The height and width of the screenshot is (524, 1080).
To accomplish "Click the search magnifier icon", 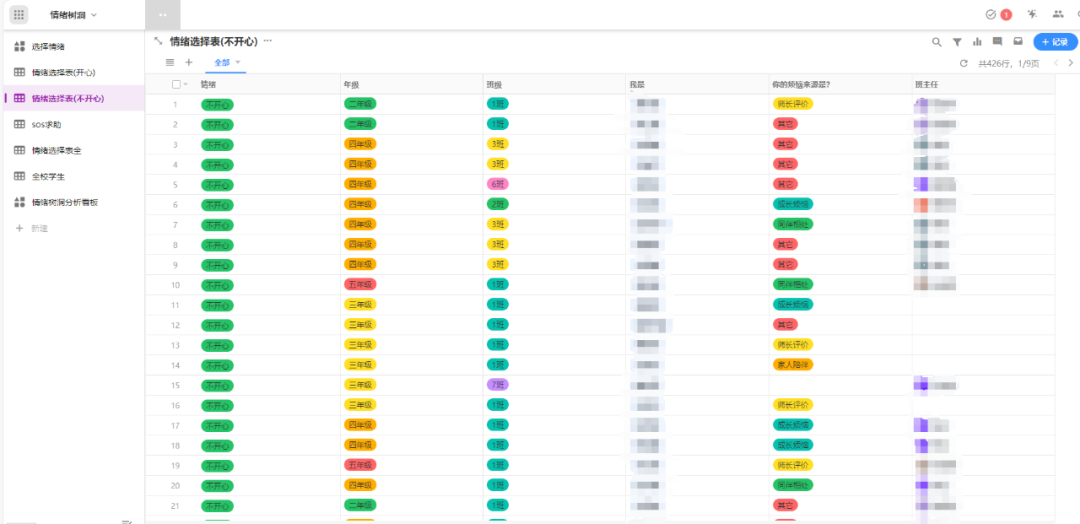I will coord(937,42).
